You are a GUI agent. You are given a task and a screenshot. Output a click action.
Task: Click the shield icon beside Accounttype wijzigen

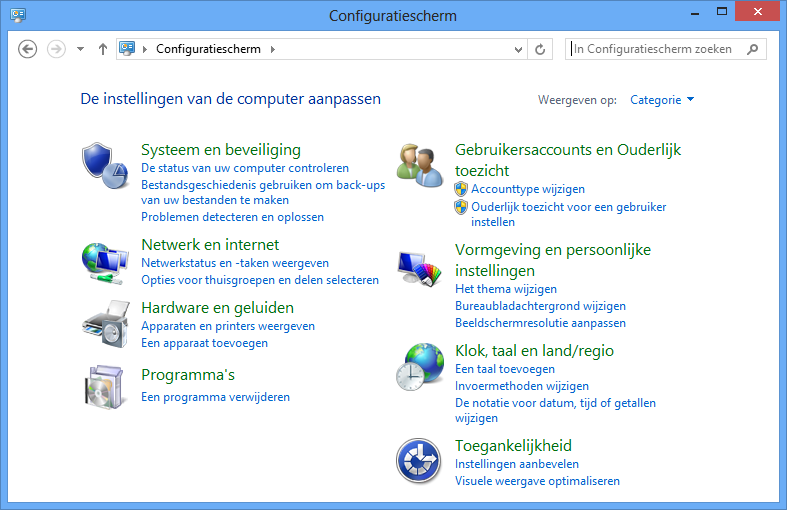[461, 189]
